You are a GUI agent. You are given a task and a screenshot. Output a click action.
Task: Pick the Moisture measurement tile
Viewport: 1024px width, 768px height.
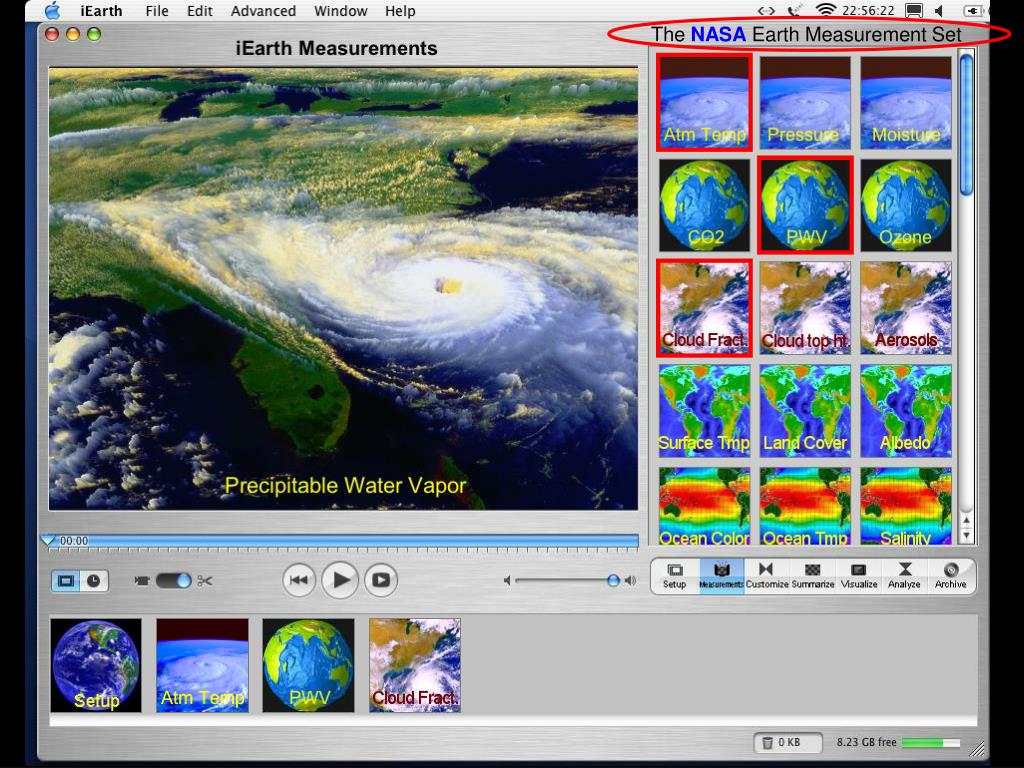906,102
